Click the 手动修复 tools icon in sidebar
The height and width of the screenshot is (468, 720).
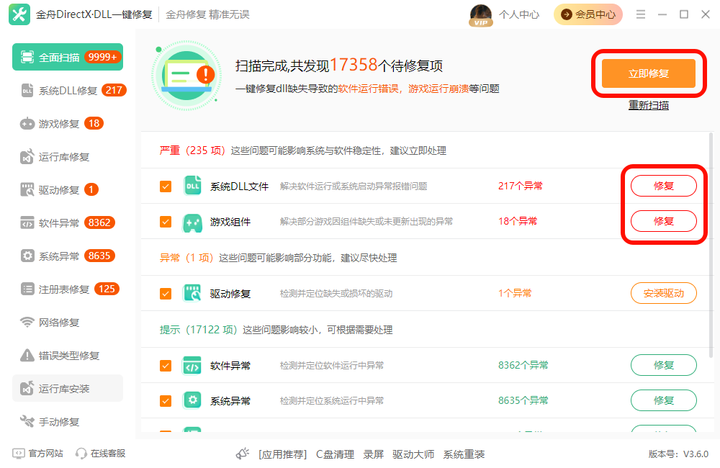(x=27, y=422)
